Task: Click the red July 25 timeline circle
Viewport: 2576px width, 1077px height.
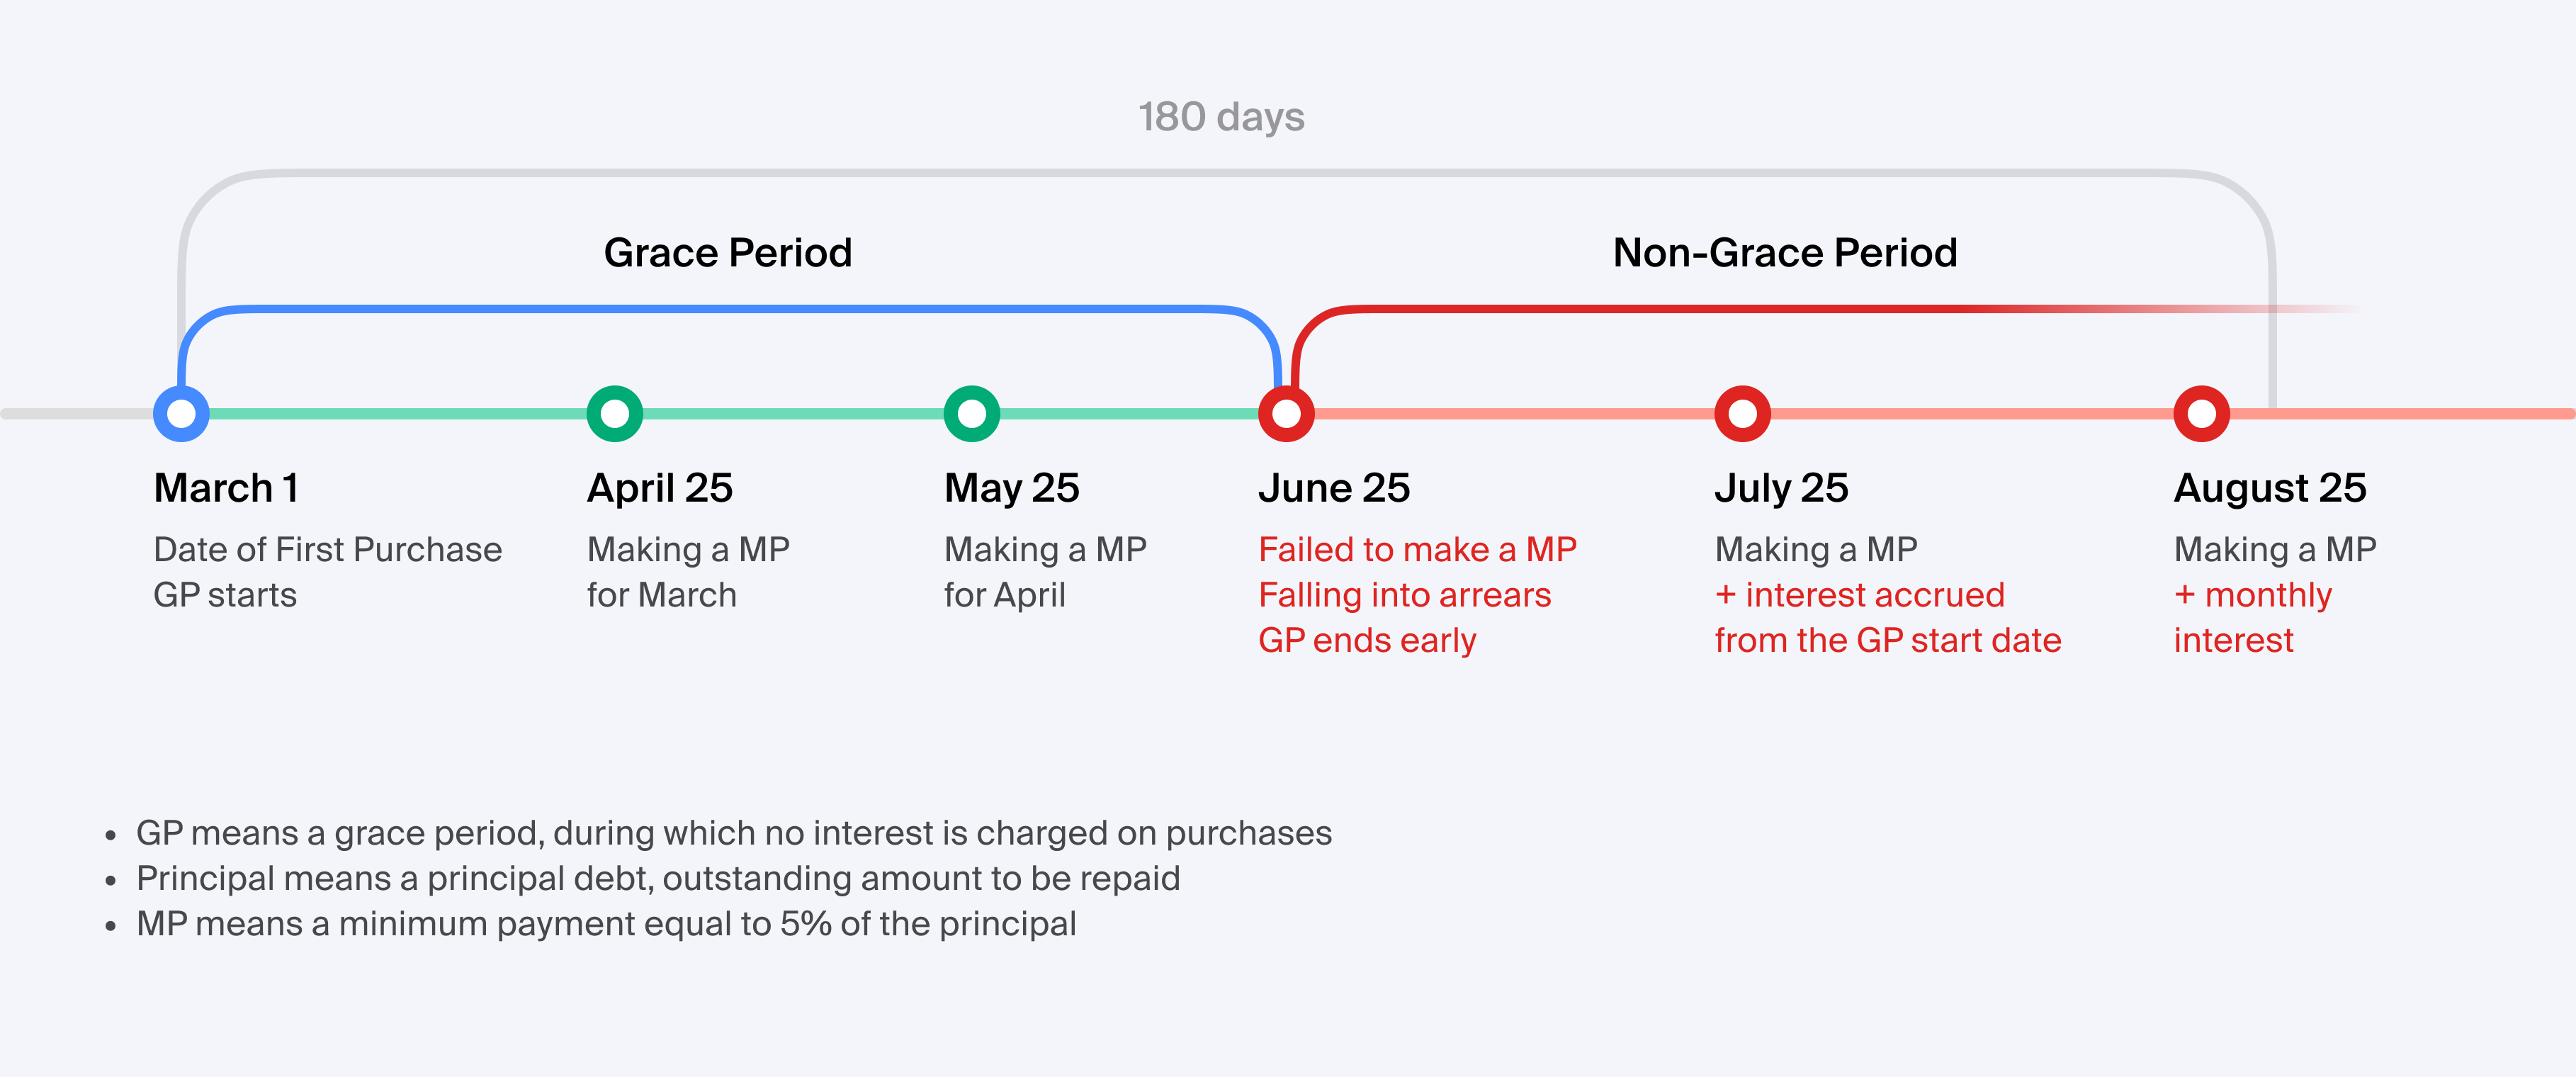Action: 1742,413
